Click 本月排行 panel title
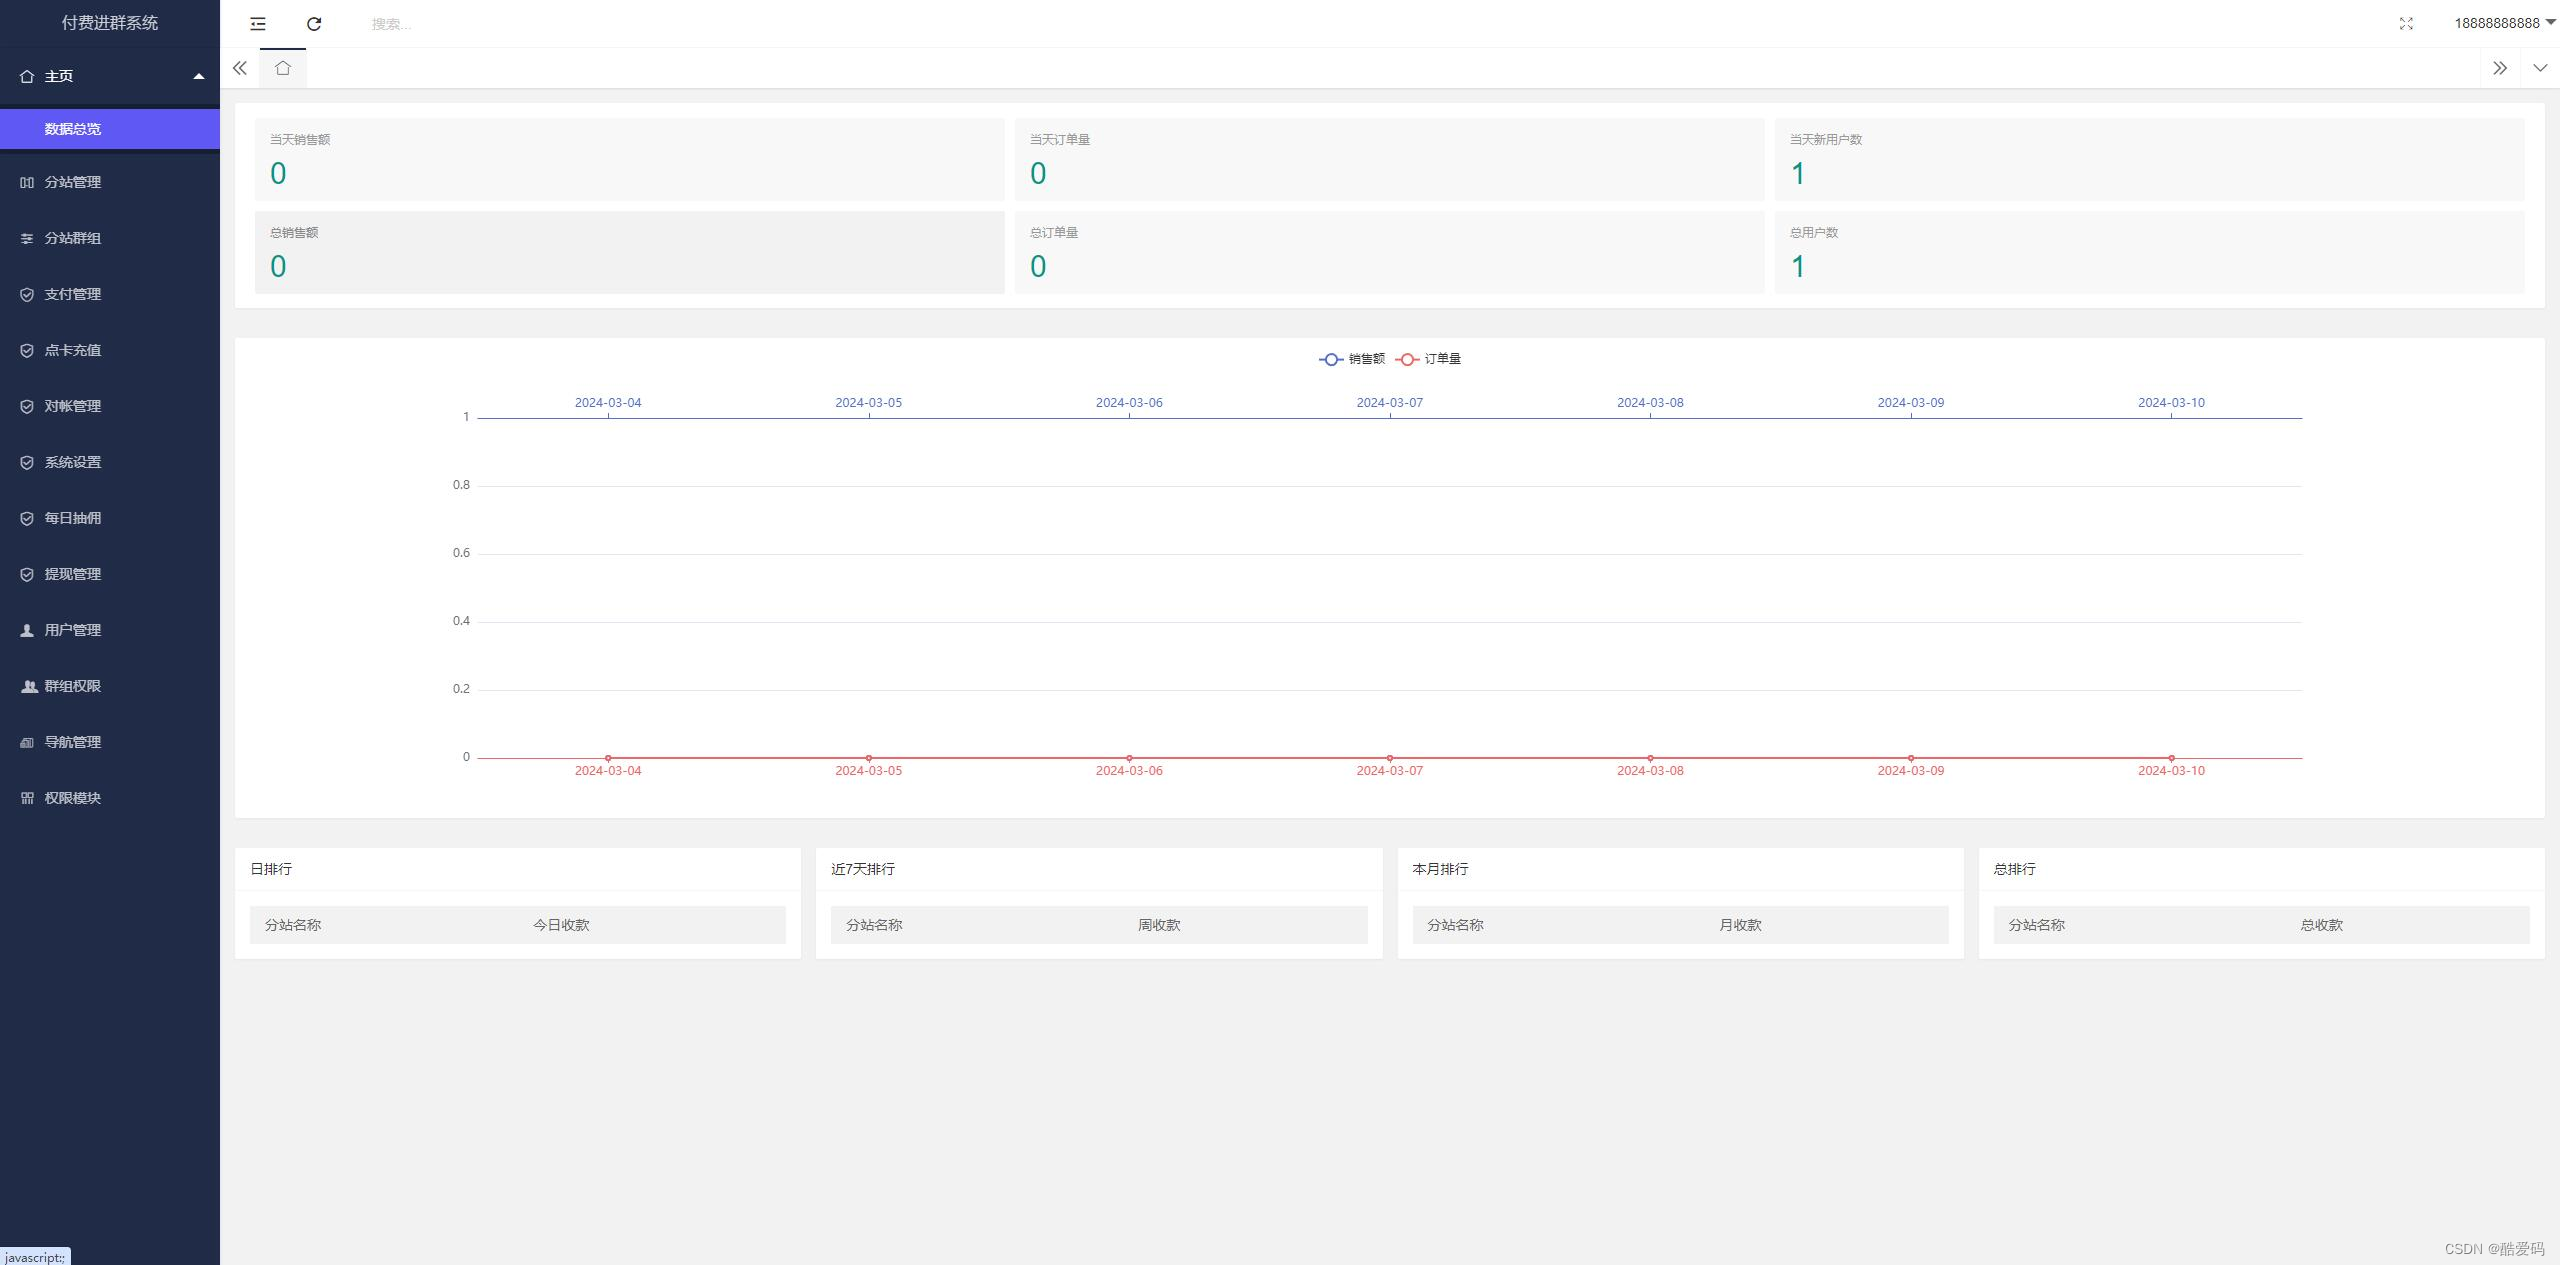The height and width of the screenshot is (1265, 2560). pos(1440,869)
